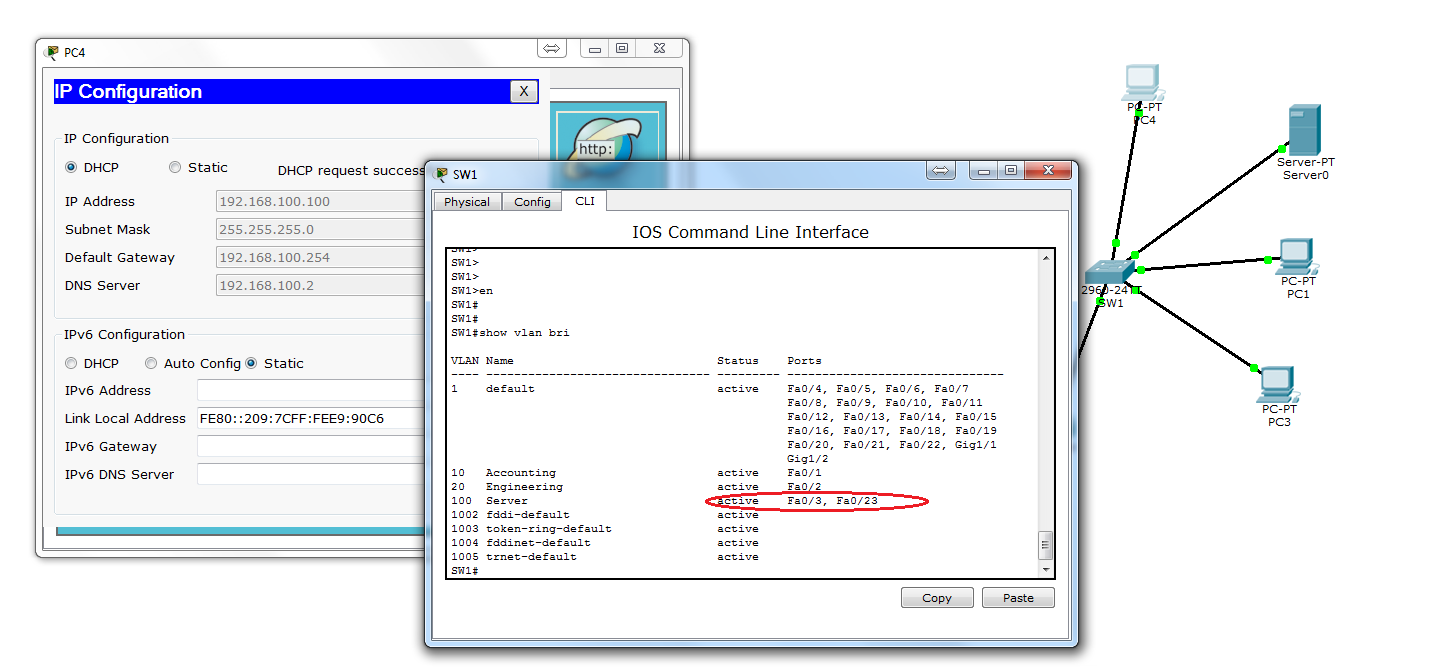Maximize the SW1 window

point(1010,171)
